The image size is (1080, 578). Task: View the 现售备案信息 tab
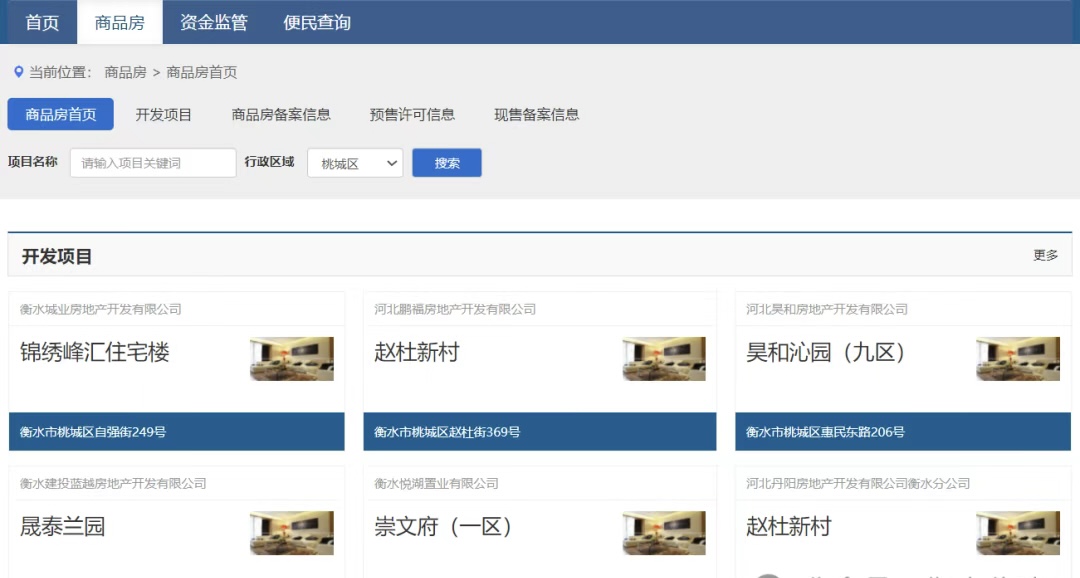pos(536,114)
